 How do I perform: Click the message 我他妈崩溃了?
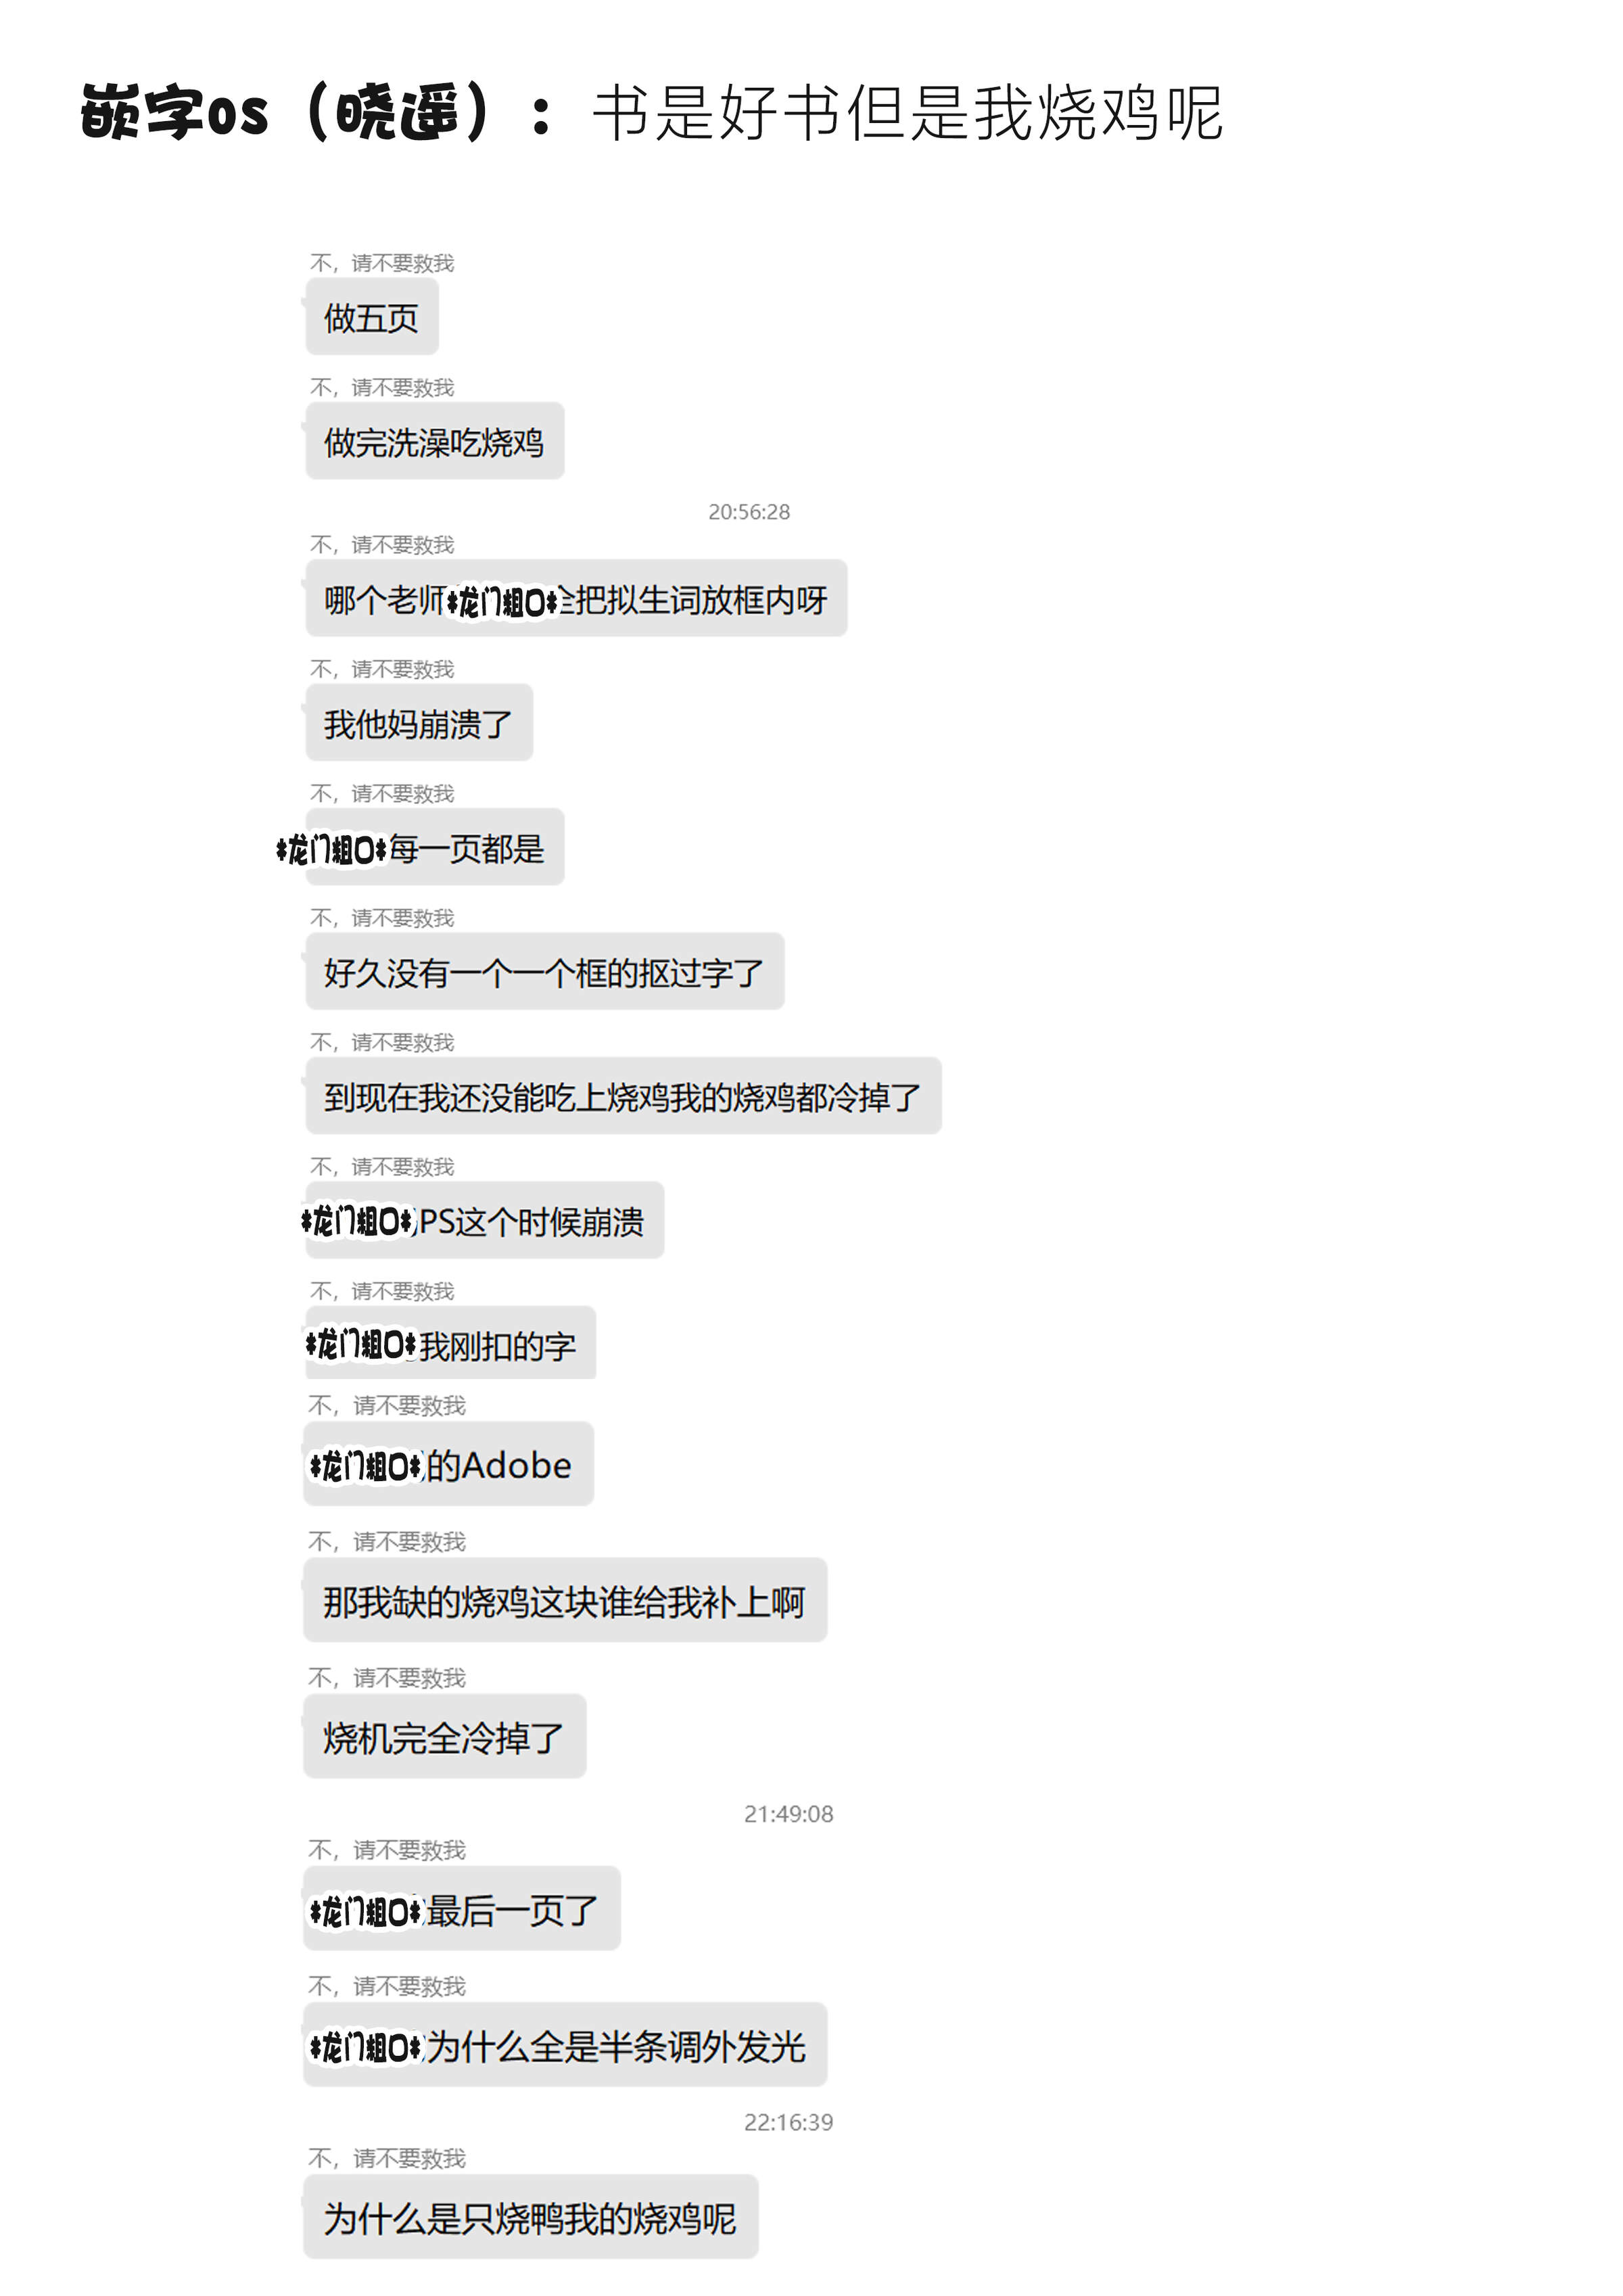click(419, 722)
